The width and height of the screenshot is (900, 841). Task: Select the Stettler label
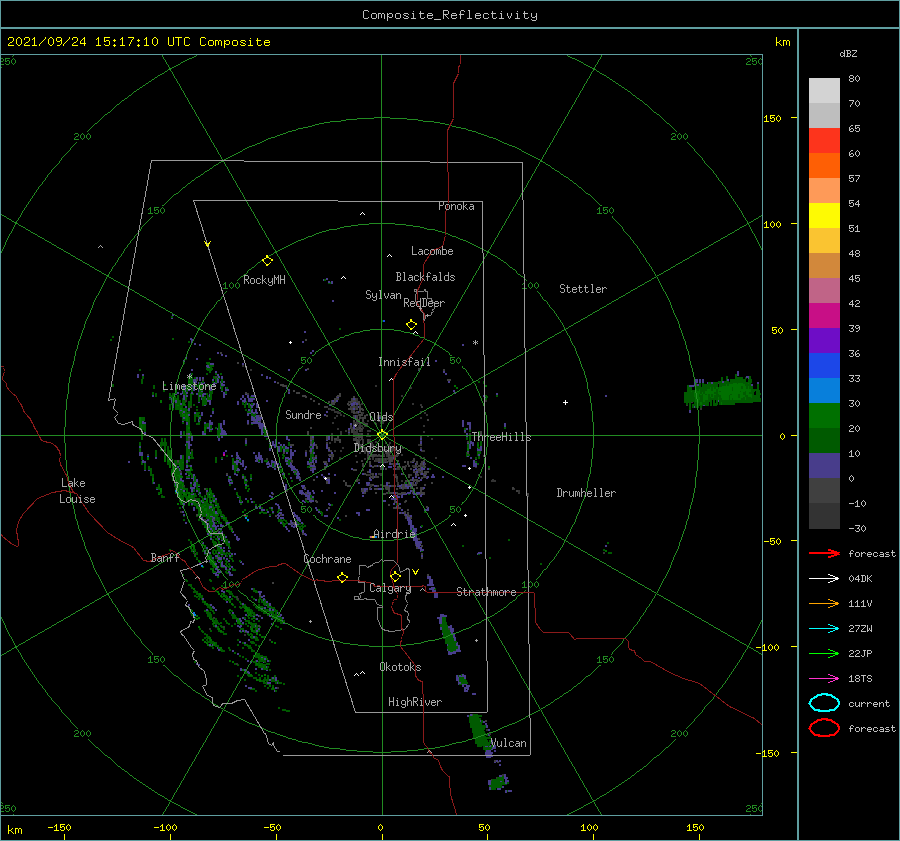pyautogui.click(x=583, y=289)
